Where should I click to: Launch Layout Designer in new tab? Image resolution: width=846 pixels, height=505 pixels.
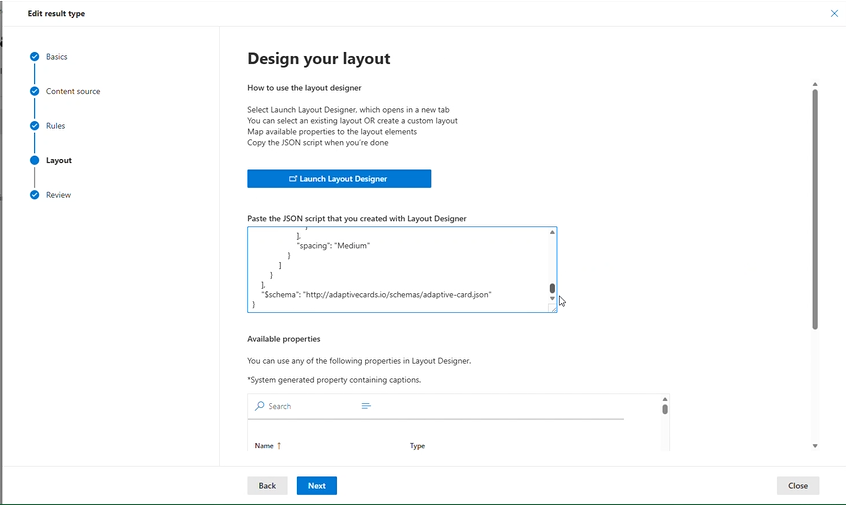(339, 179)
